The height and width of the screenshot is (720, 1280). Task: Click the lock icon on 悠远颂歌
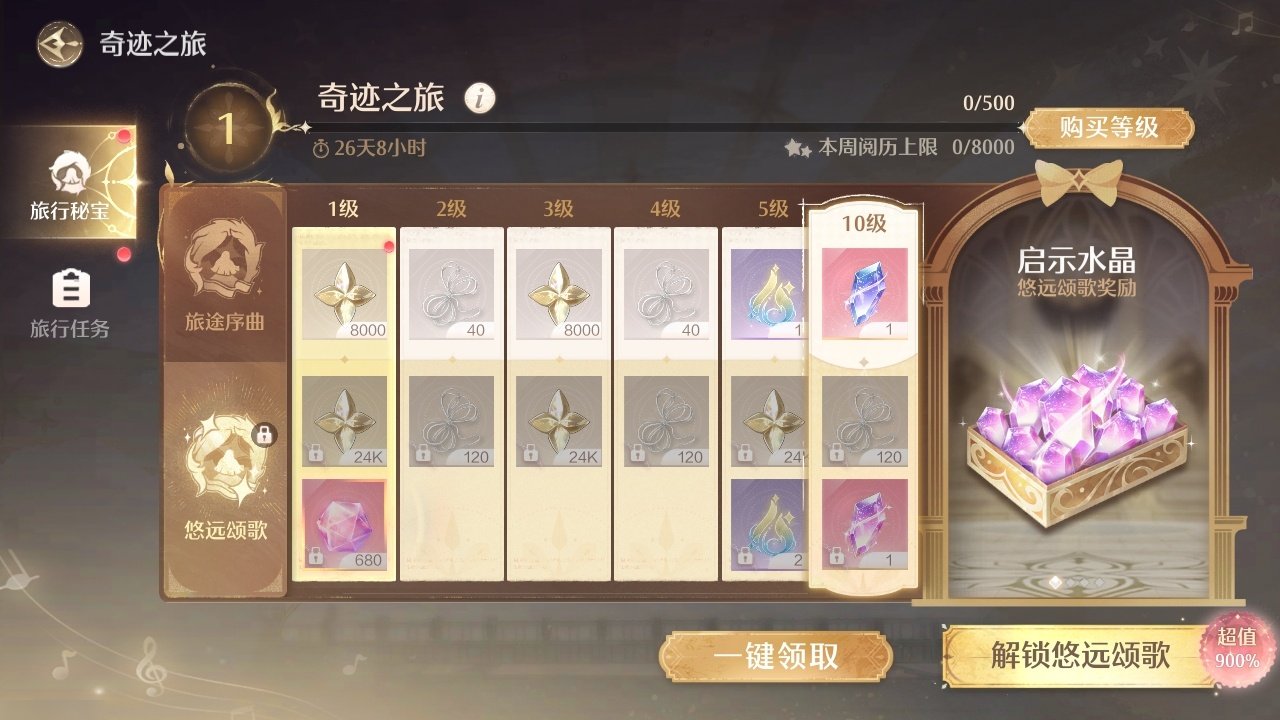coord(264,434)
